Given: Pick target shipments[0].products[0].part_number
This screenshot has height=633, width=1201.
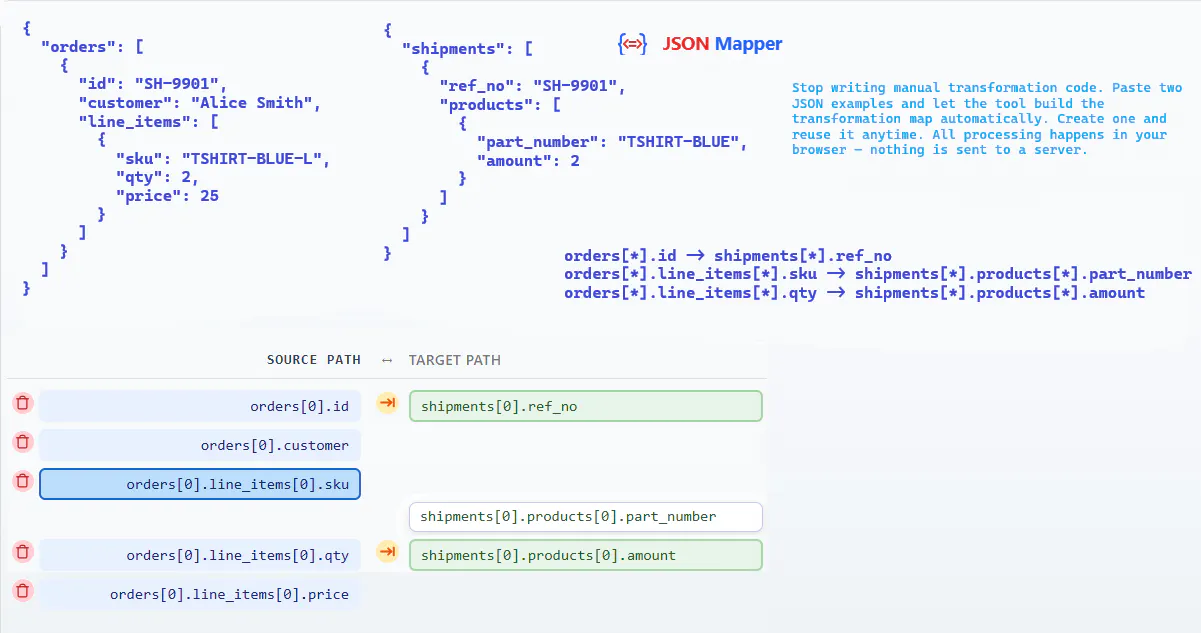Looking at the screenshot, I should pyautogui.click(x=586, y=516).
